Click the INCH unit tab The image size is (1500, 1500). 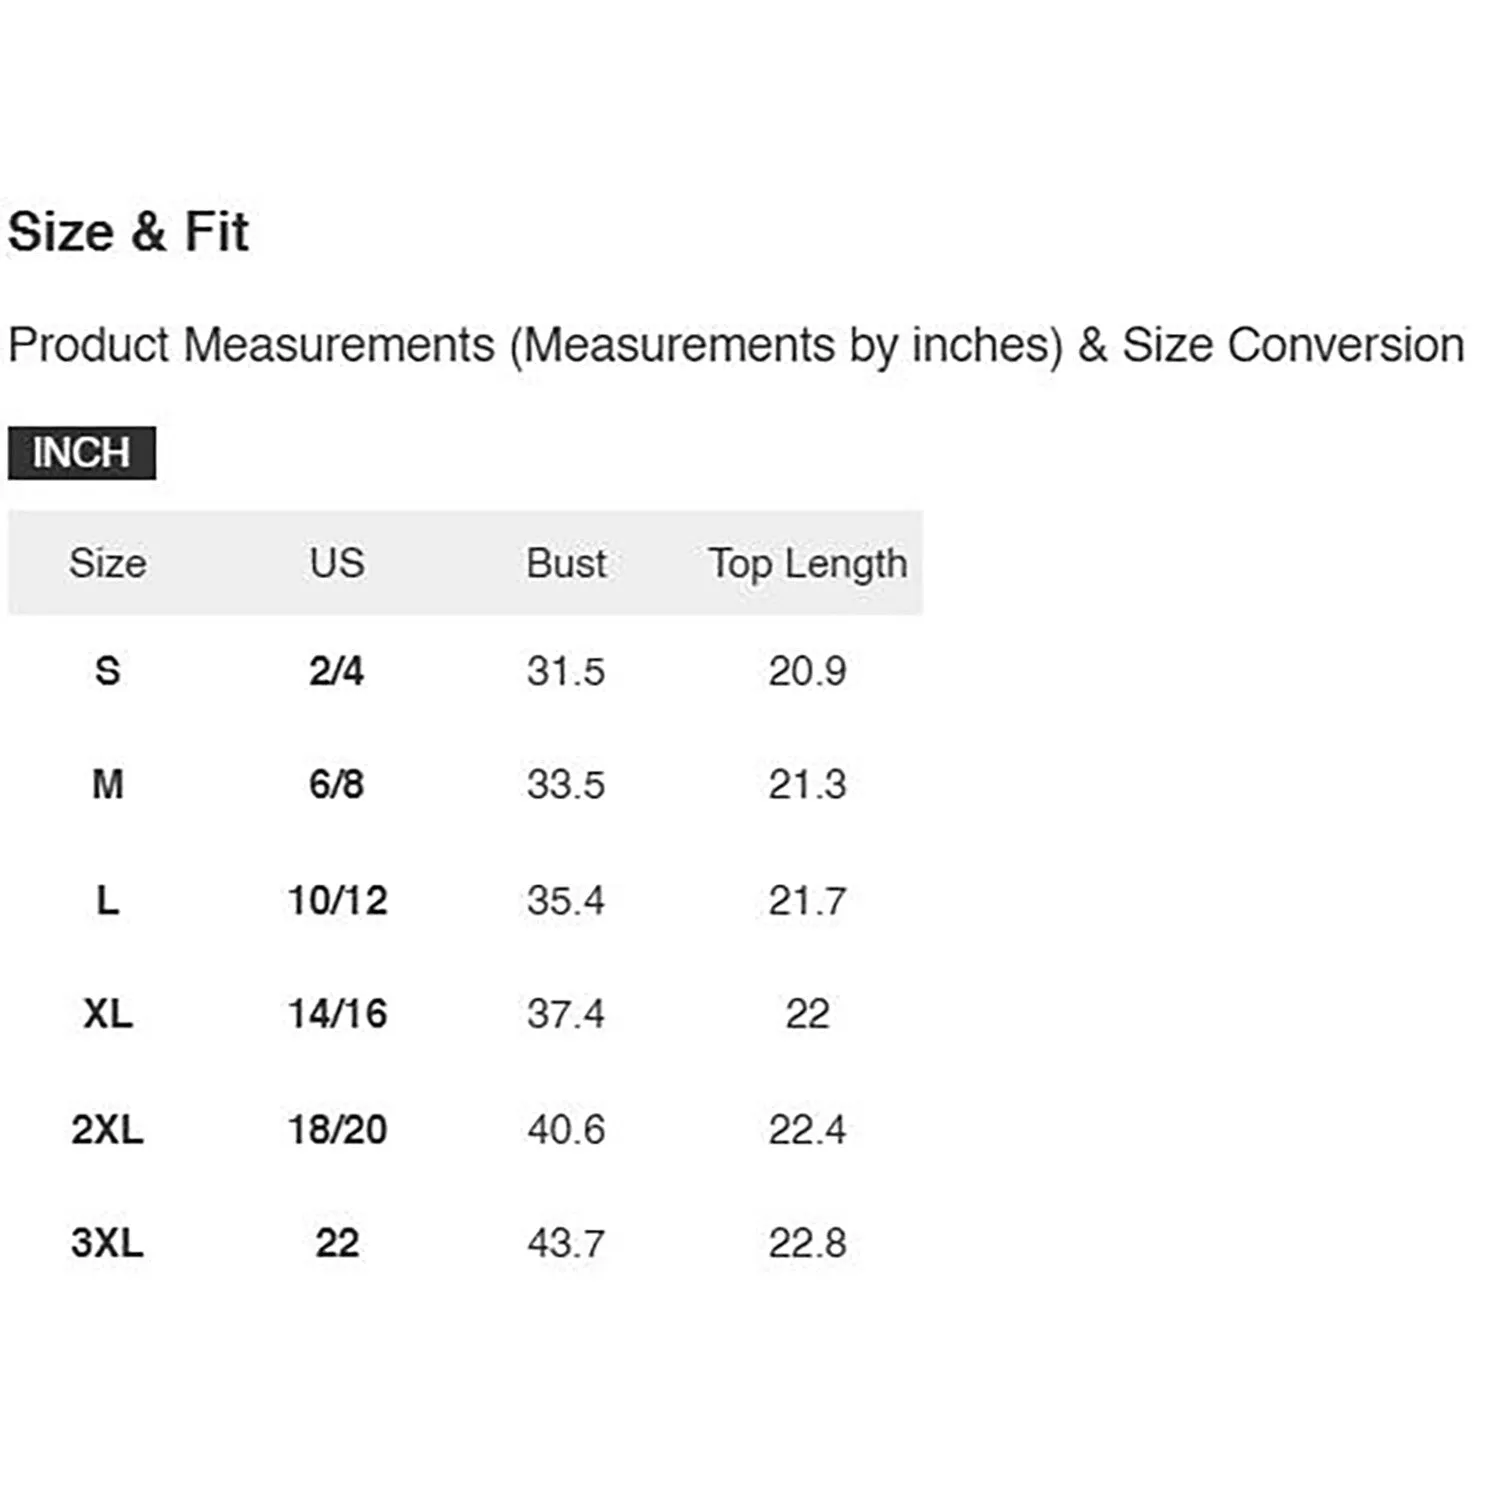tap(82, 453)
